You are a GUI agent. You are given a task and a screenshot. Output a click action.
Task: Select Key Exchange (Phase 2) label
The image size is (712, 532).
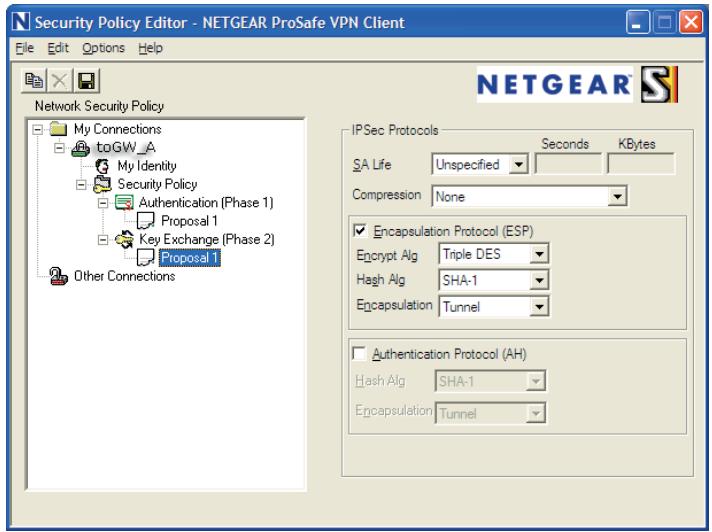point(207,239)
